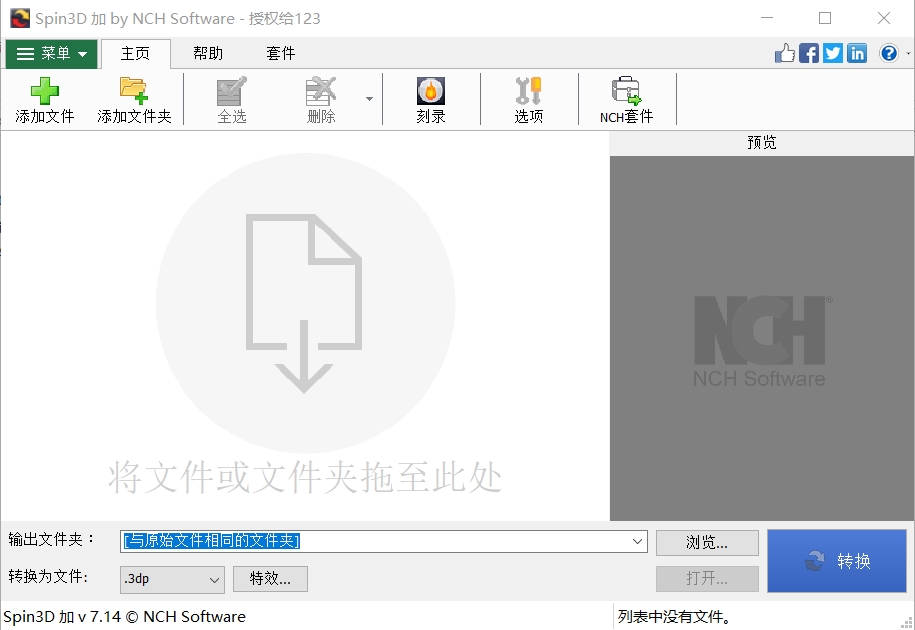Image resolution: width=915 pixels, height=630 pixels.
Task: Open 选项 (Options) tools icon
Action: [529, 91]
